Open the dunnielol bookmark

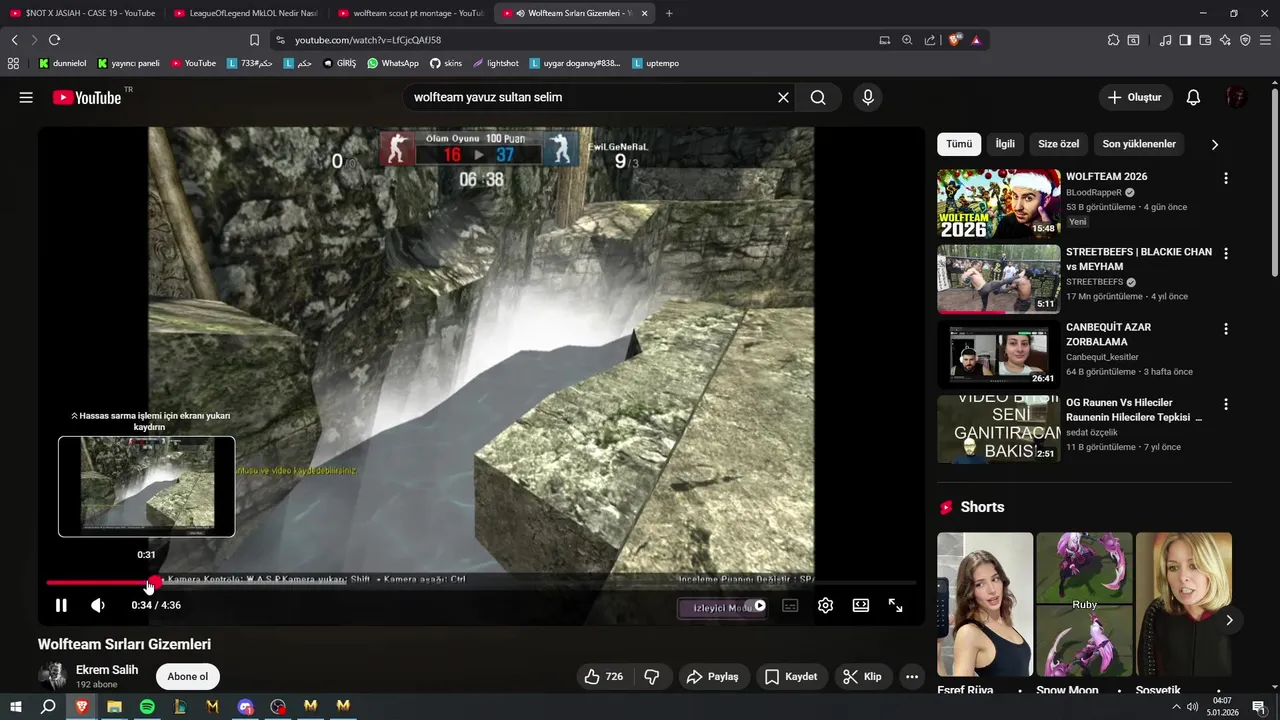(x=62, y=63)
